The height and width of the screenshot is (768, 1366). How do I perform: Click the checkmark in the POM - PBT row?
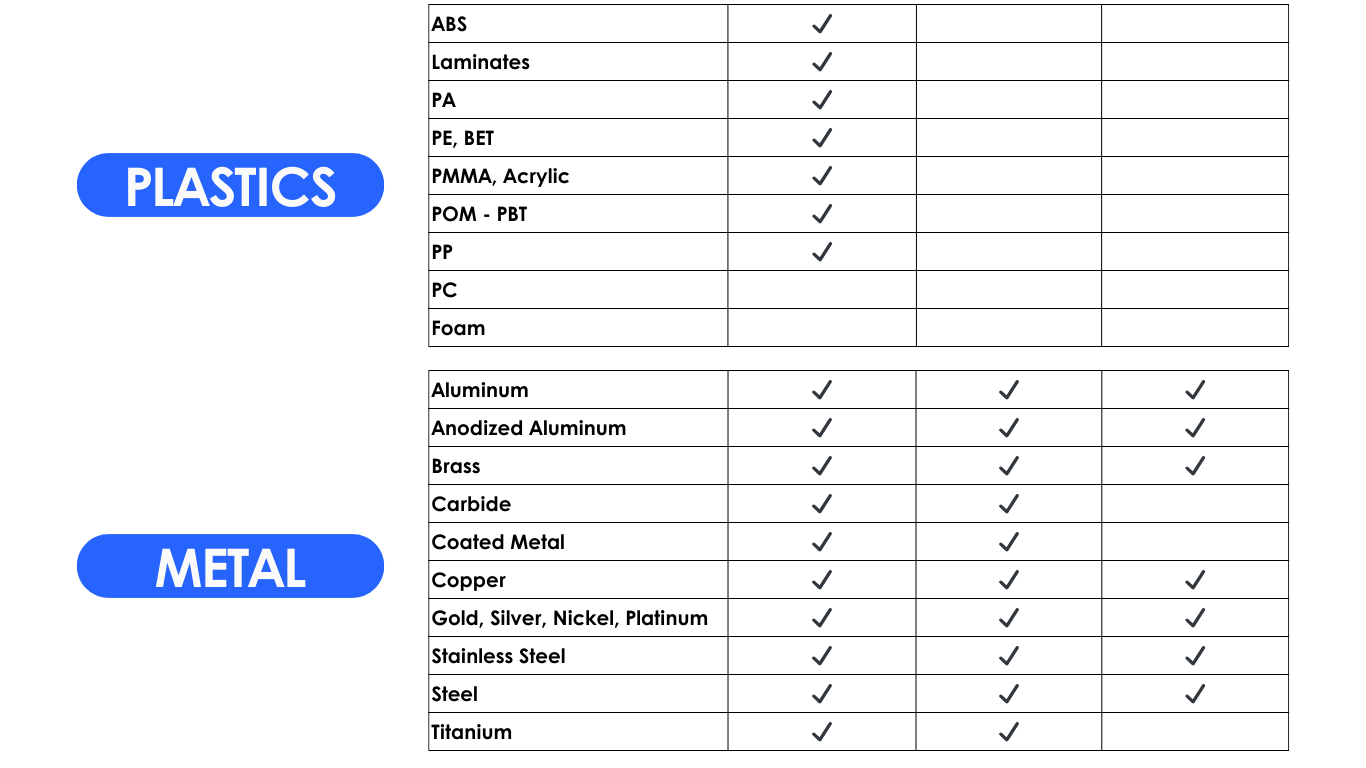tap(822, 214)
